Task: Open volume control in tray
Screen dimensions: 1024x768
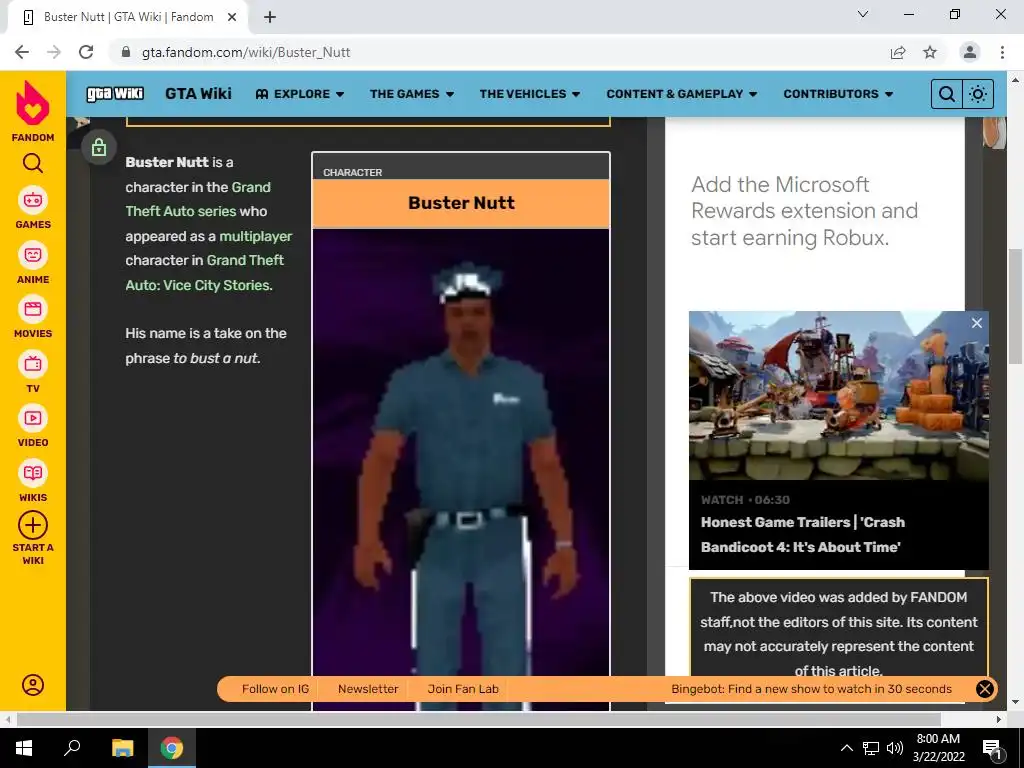Action: [x=895, y=748]
